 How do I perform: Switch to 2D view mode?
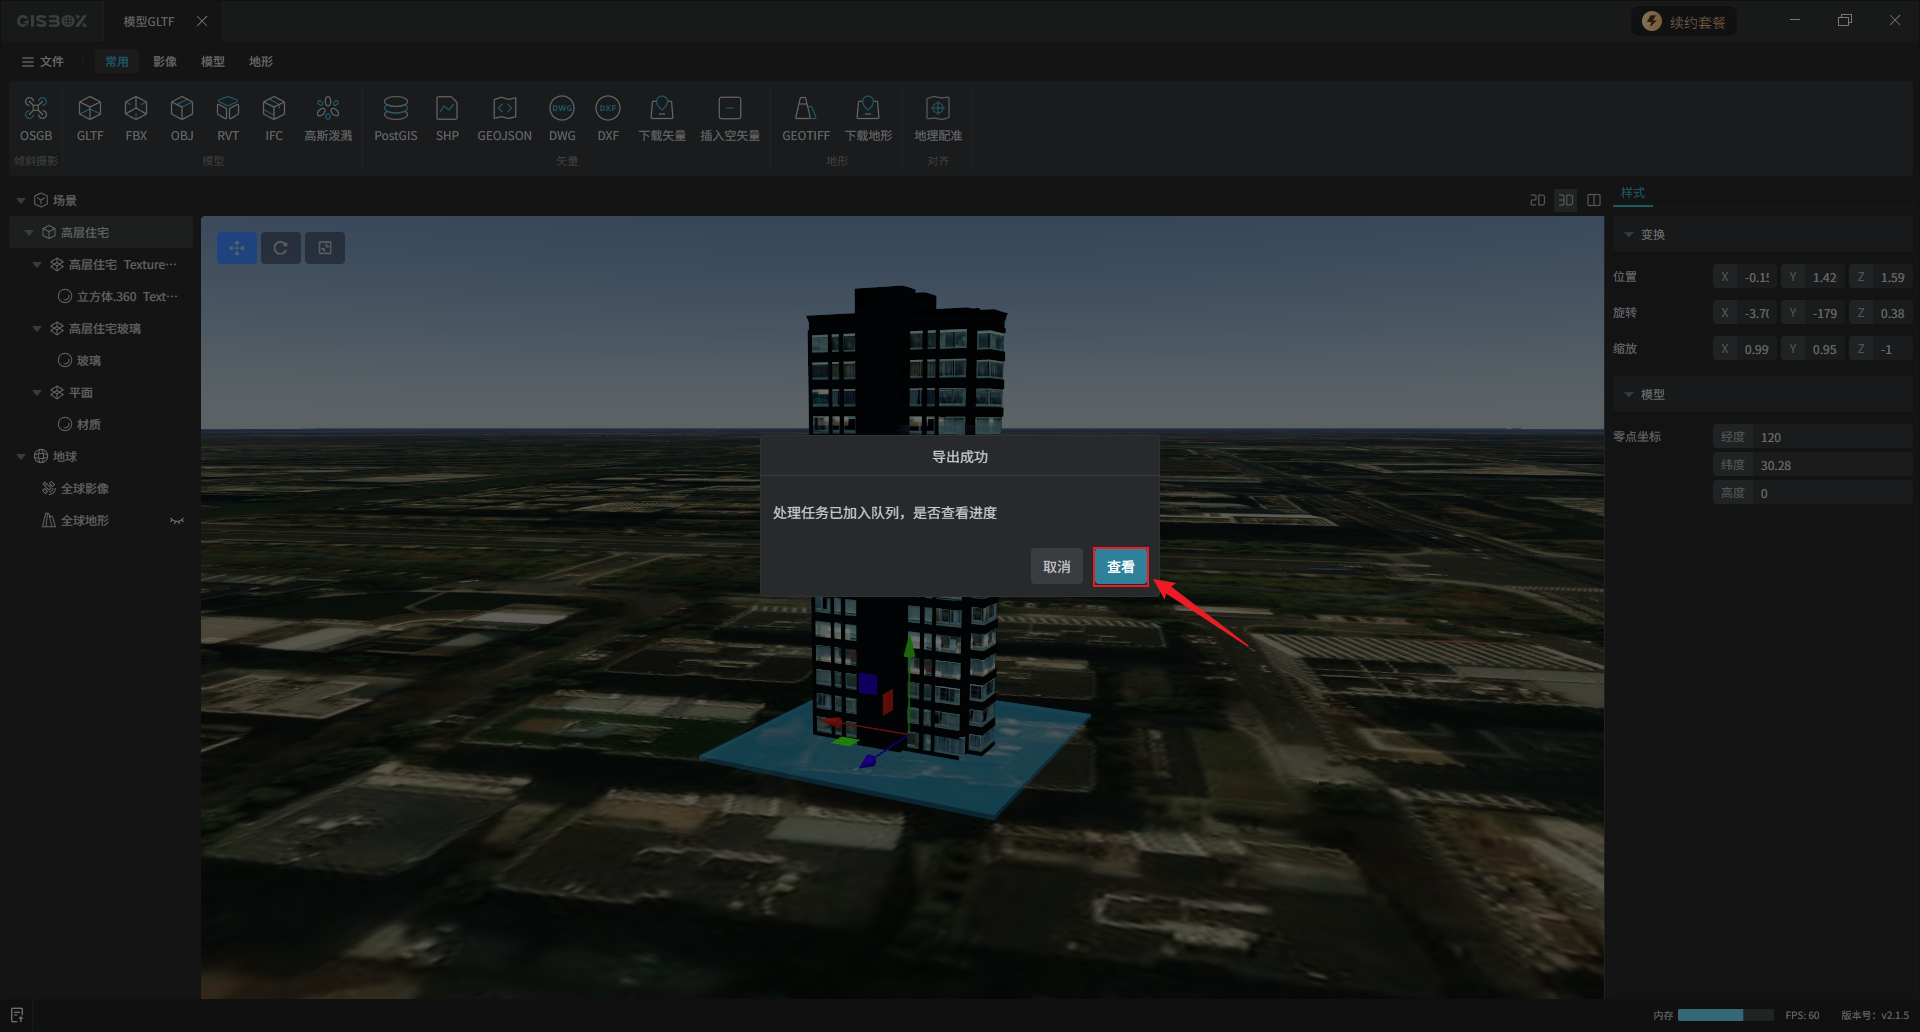[1537, 200]
